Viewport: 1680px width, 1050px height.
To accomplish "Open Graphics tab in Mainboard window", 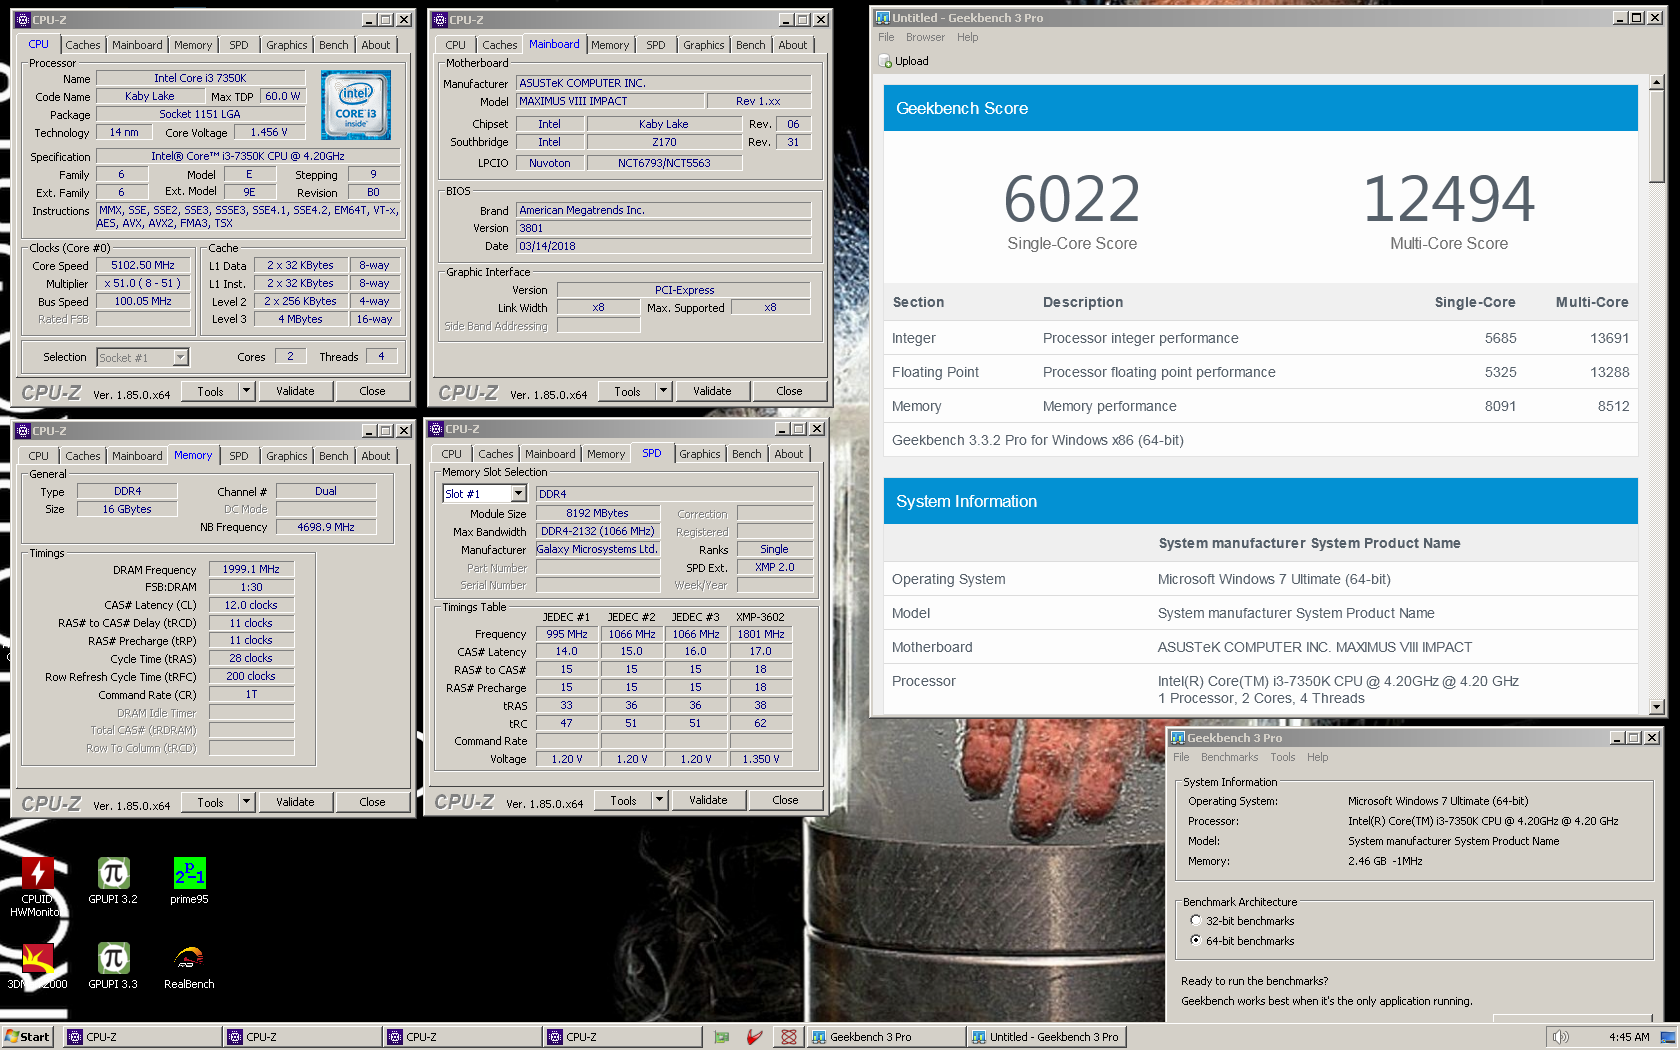I will coord(704,45).
